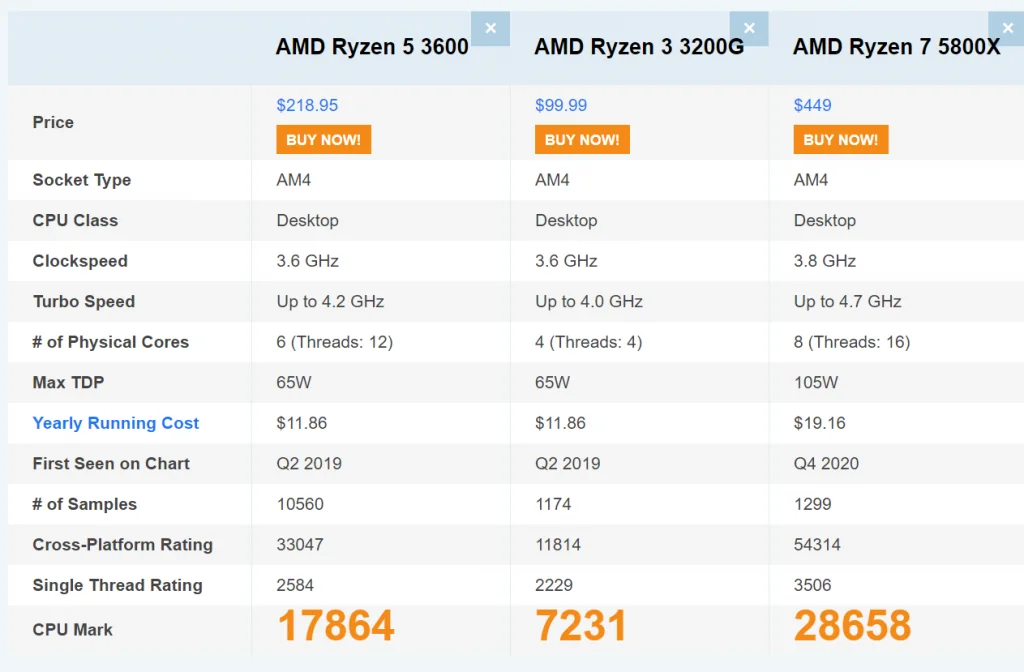Click the 54314 cross-platform rating
The width and height of the screenshot is (1024, 672).
[x=817, y=545]
